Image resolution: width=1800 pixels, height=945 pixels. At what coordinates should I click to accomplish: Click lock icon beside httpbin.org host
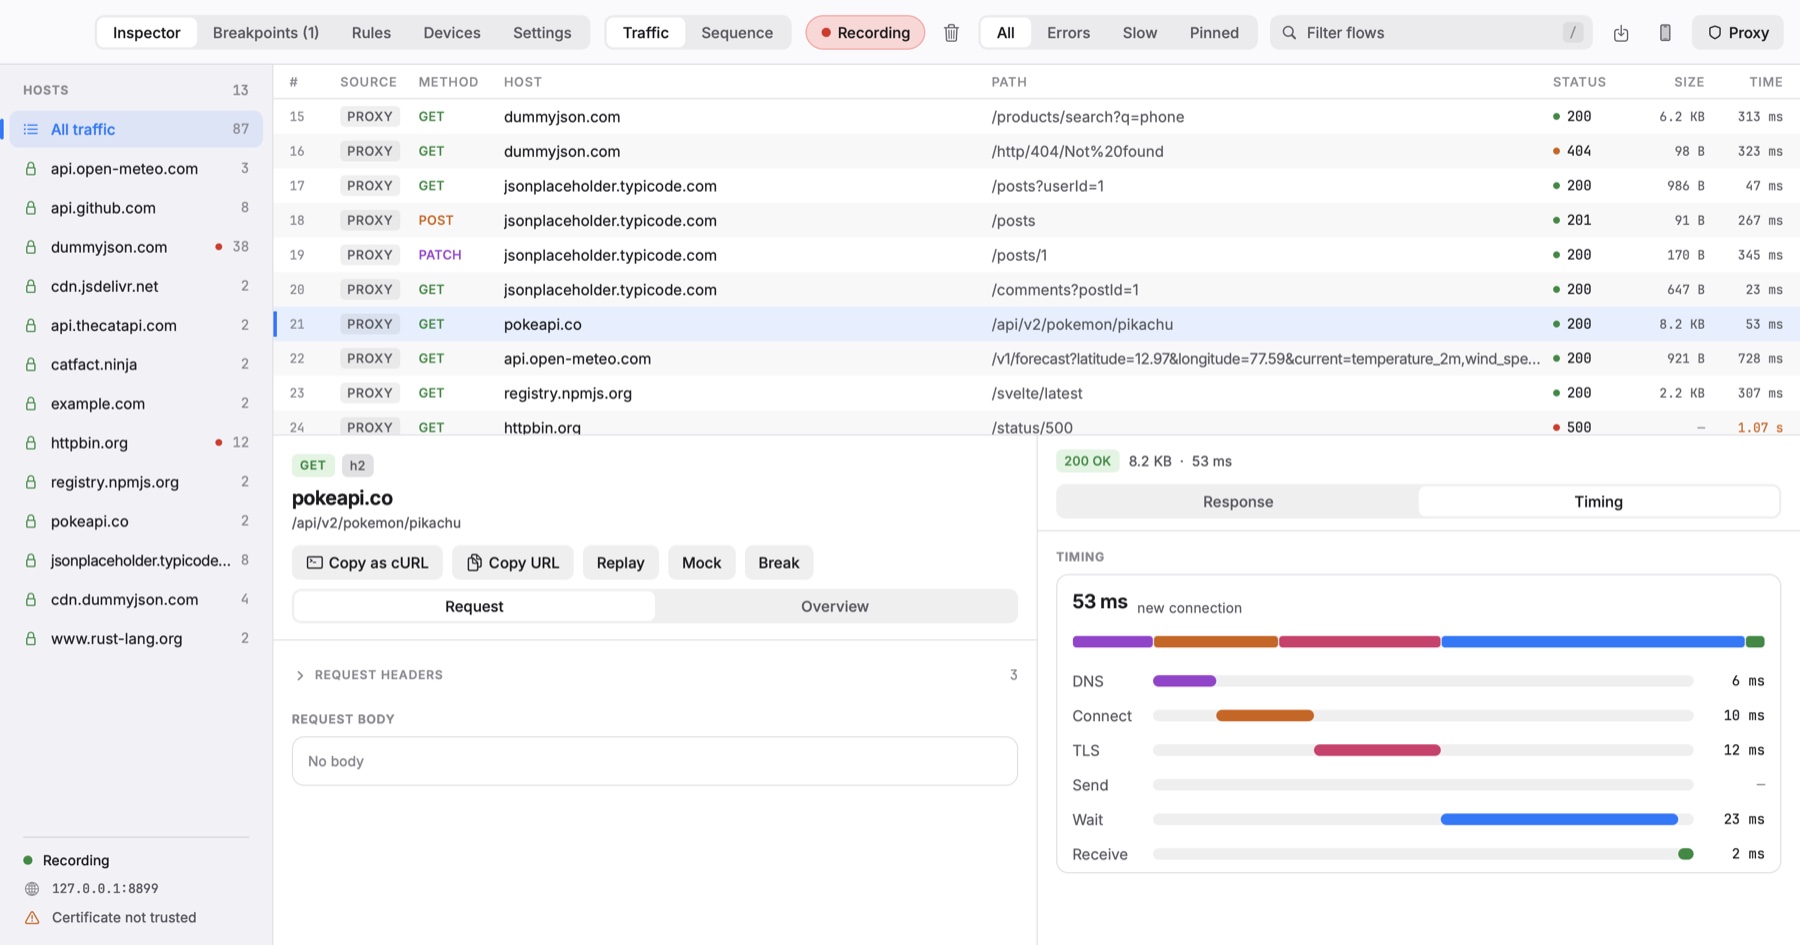[31, 442]
